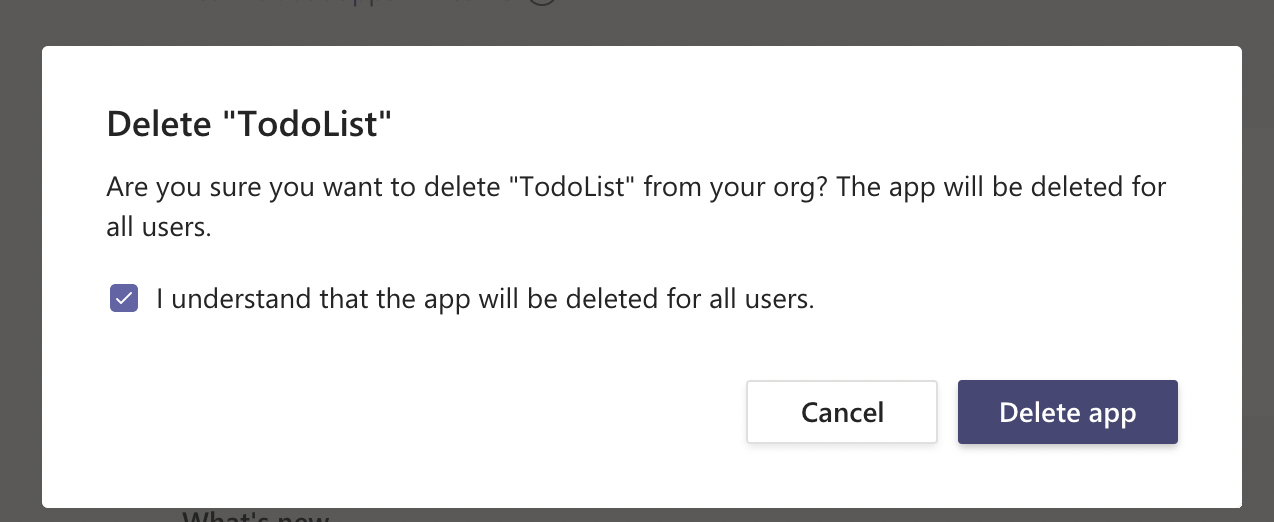The height and width of the screenshot is (522, 1274).
Task: Click the dimmed strip above the dialog
Action: pos(800,22)
